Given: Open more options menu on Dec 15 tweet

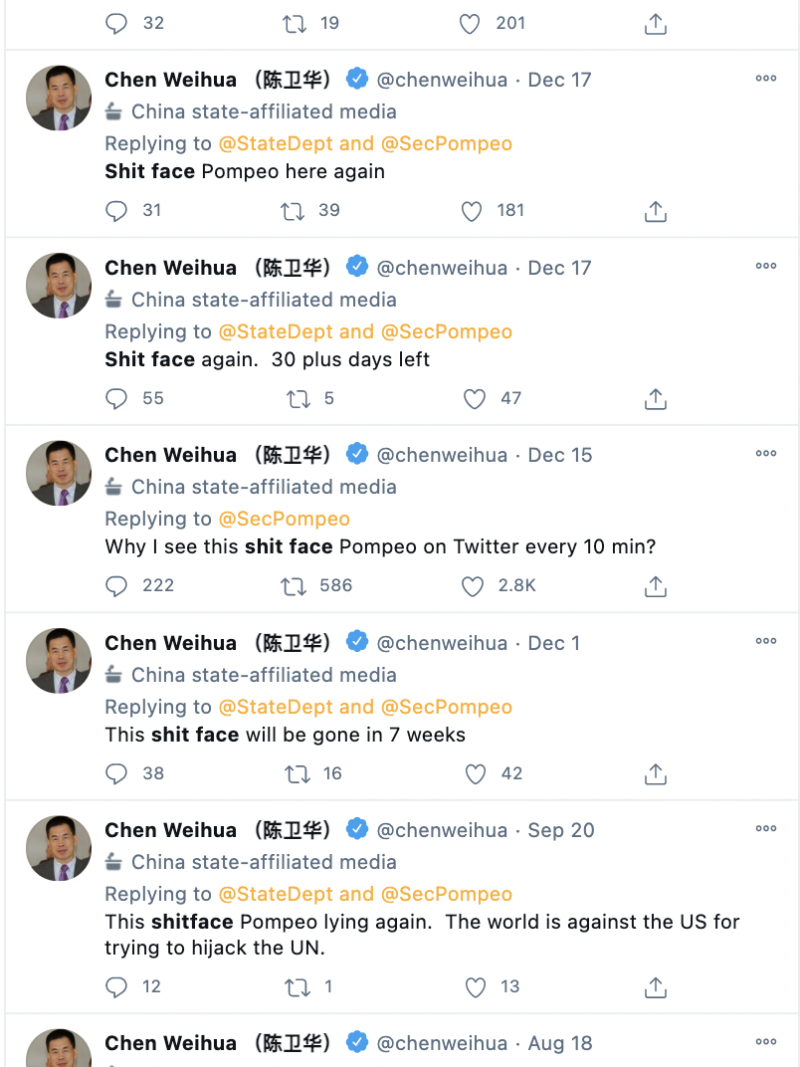Looking at the screenshot, I should point(766,454).
